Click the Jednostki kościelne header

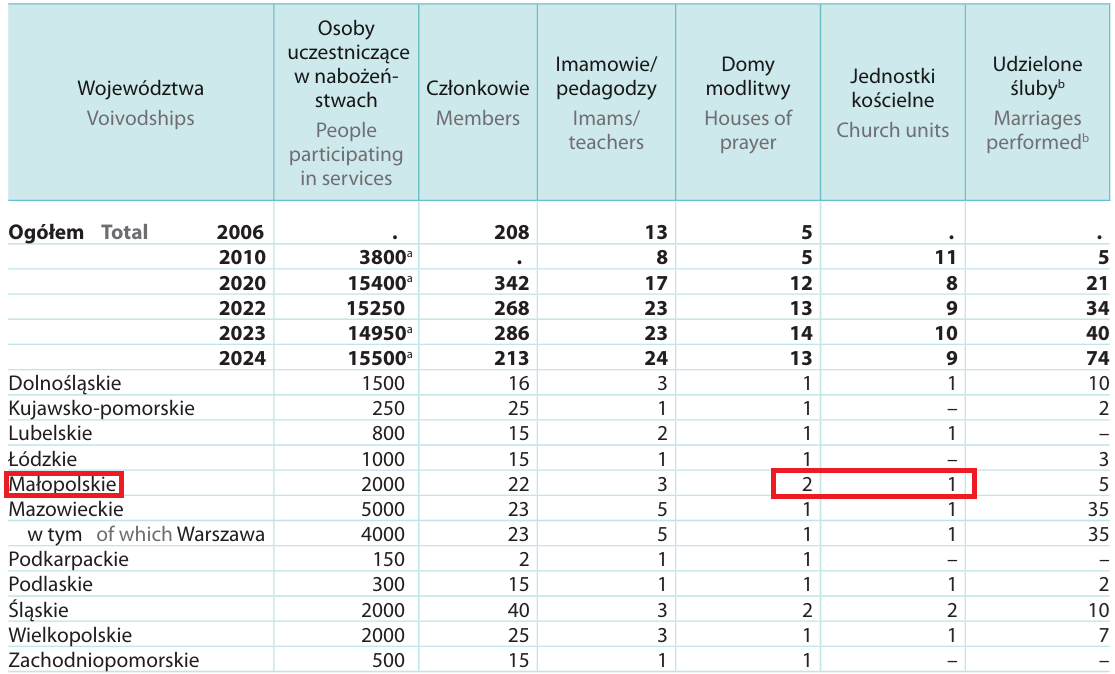coord(892,102)
